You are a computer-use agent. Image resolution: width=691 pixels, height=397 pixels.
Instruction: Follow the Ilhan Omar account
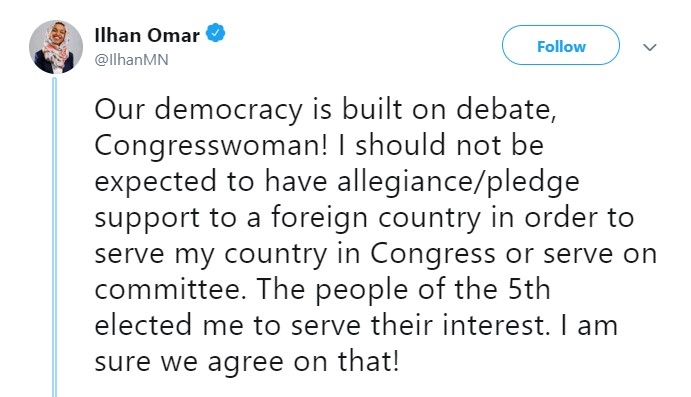tap(561, 45)
